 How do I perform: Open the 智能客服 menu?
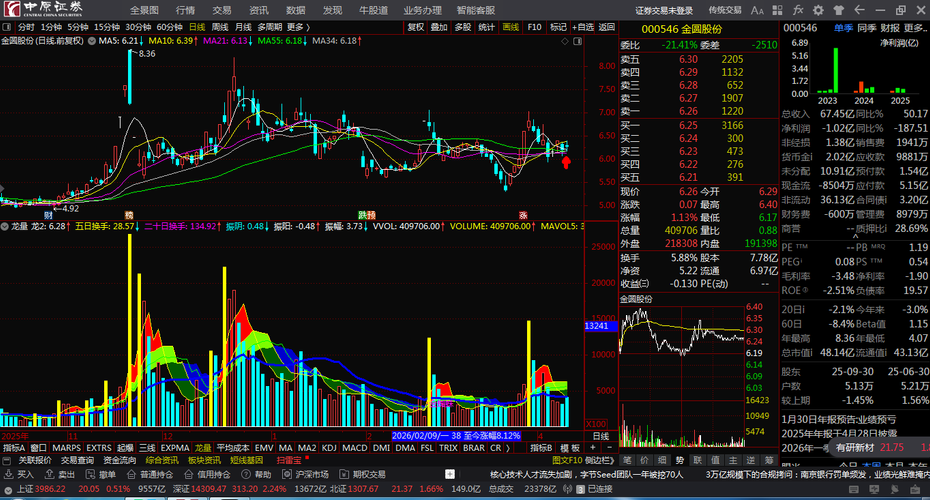coord(476,10)
